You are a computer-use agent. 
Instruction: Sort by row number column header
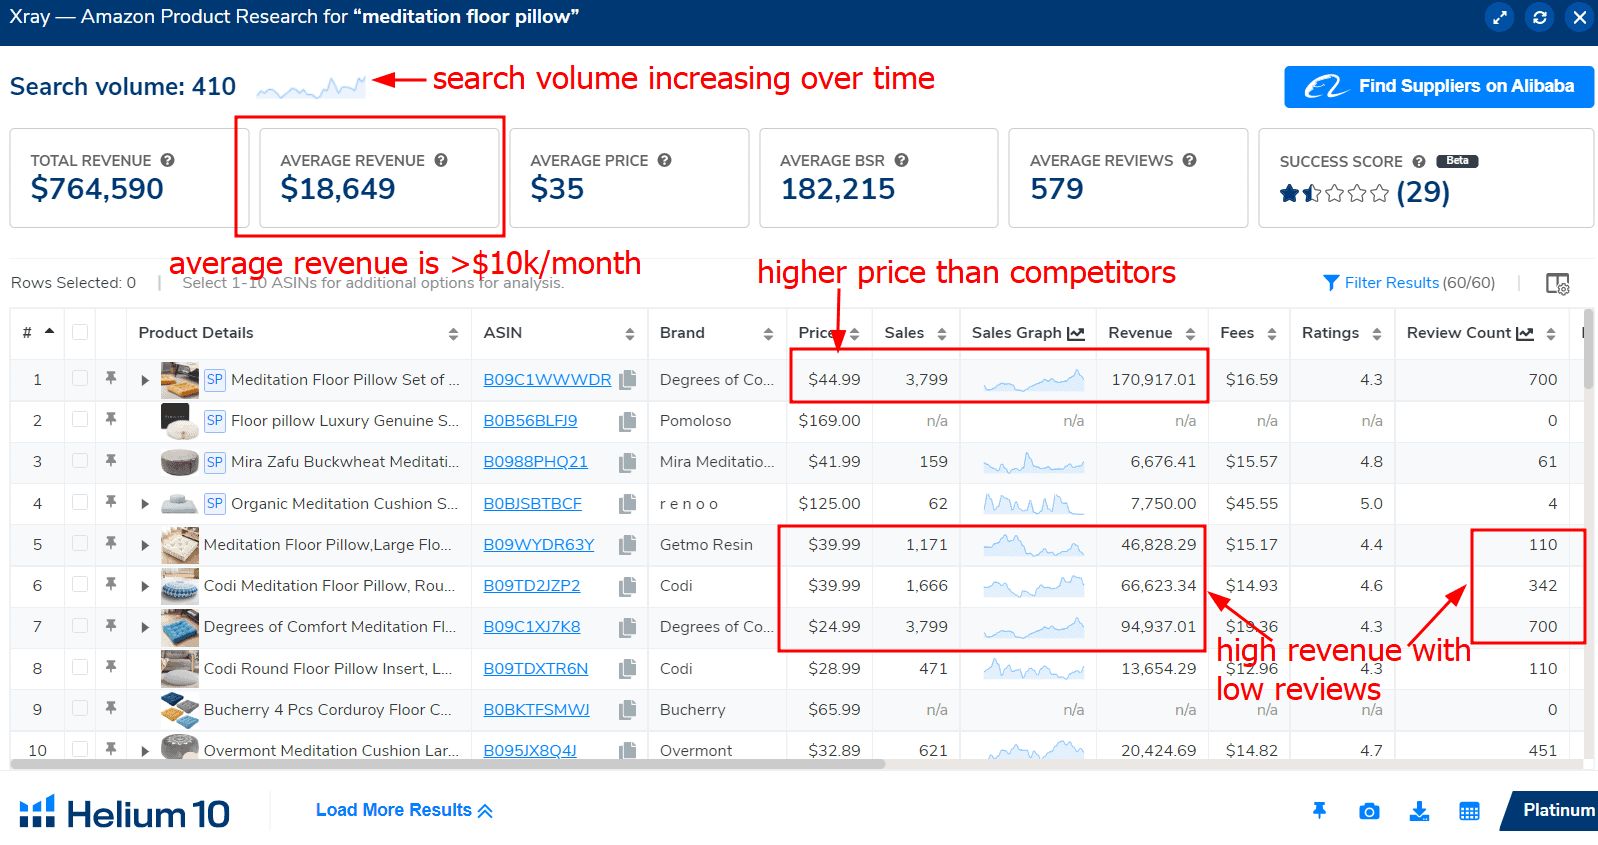[49, 331]
